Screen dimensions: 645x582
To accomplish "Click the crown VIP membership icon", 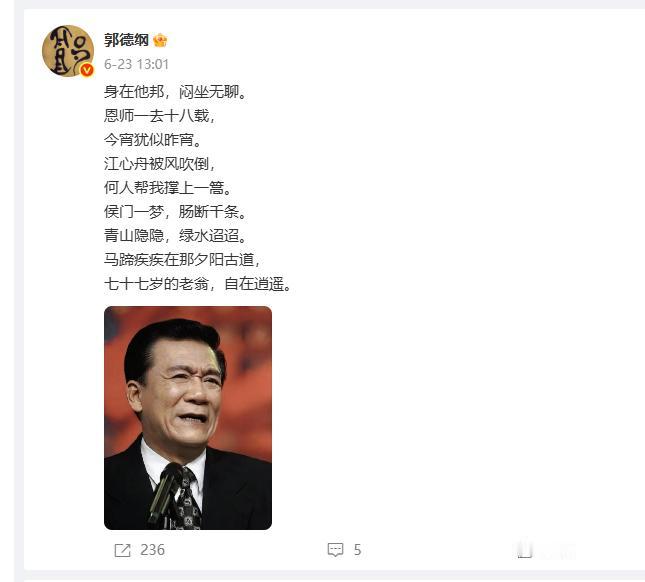I will click(x=160, y=40).
